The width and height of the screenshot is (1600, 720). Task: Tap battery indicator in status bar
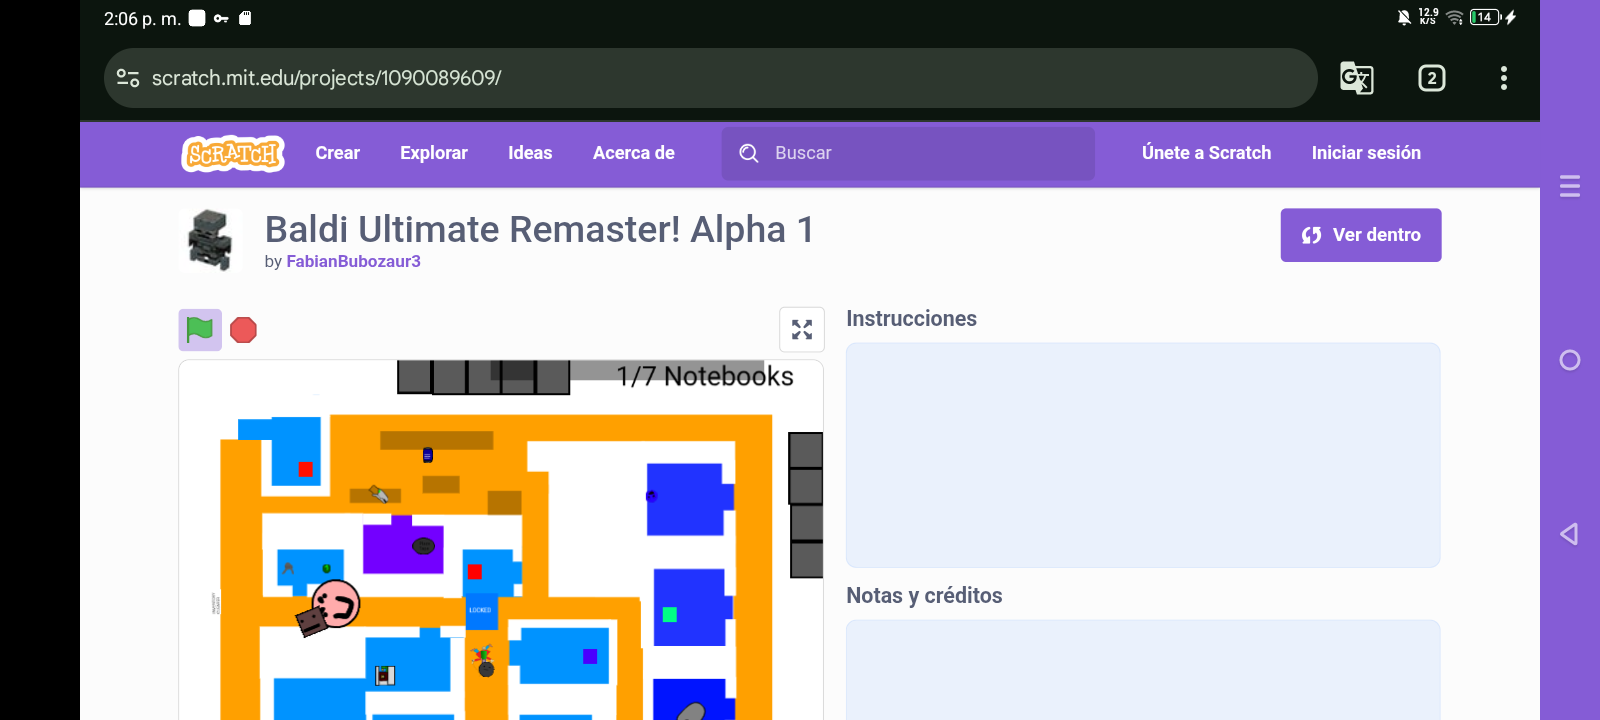1485,17
